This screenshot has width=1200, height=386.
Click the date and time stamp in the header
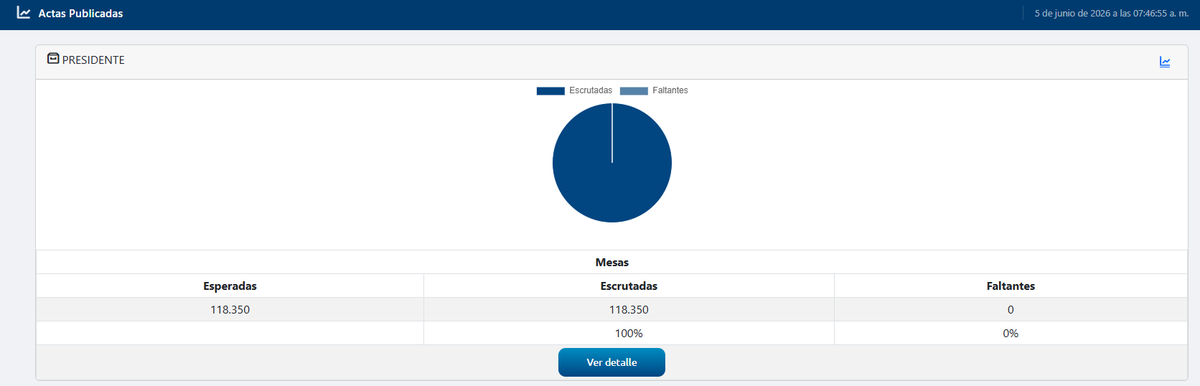click(x=1113, y=14)
